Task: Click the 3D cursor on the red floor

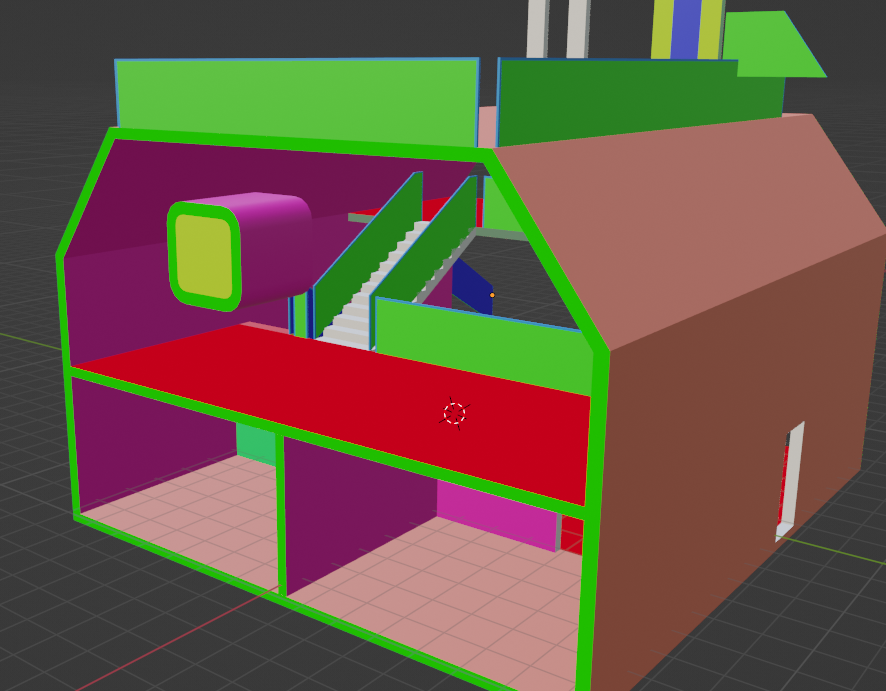Action: (454, 413)
